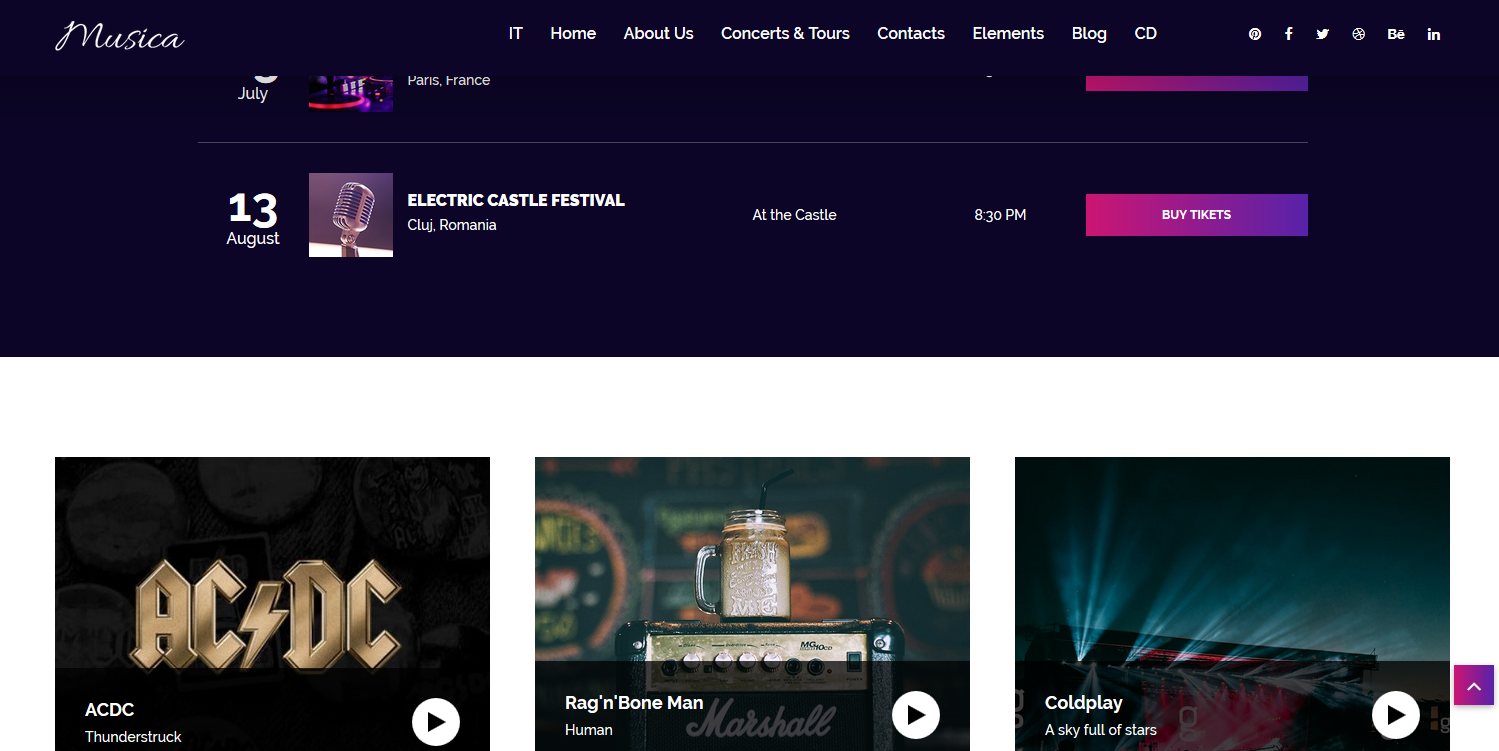The image size is (1499, 751).
Task: Click the Dribbble icon
Action: click(x=1358, y=34)
